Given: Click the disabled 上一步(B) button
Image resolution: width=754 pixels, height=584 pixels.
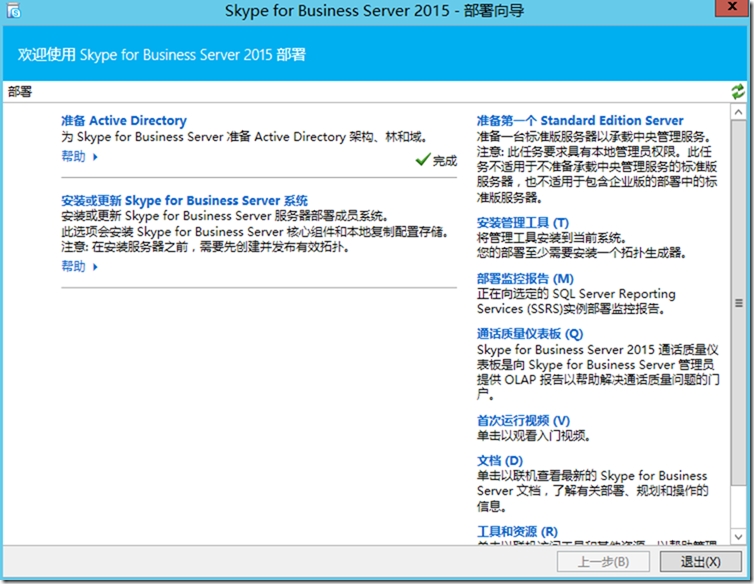Looking at the screenshot, I should coord(603,561).
